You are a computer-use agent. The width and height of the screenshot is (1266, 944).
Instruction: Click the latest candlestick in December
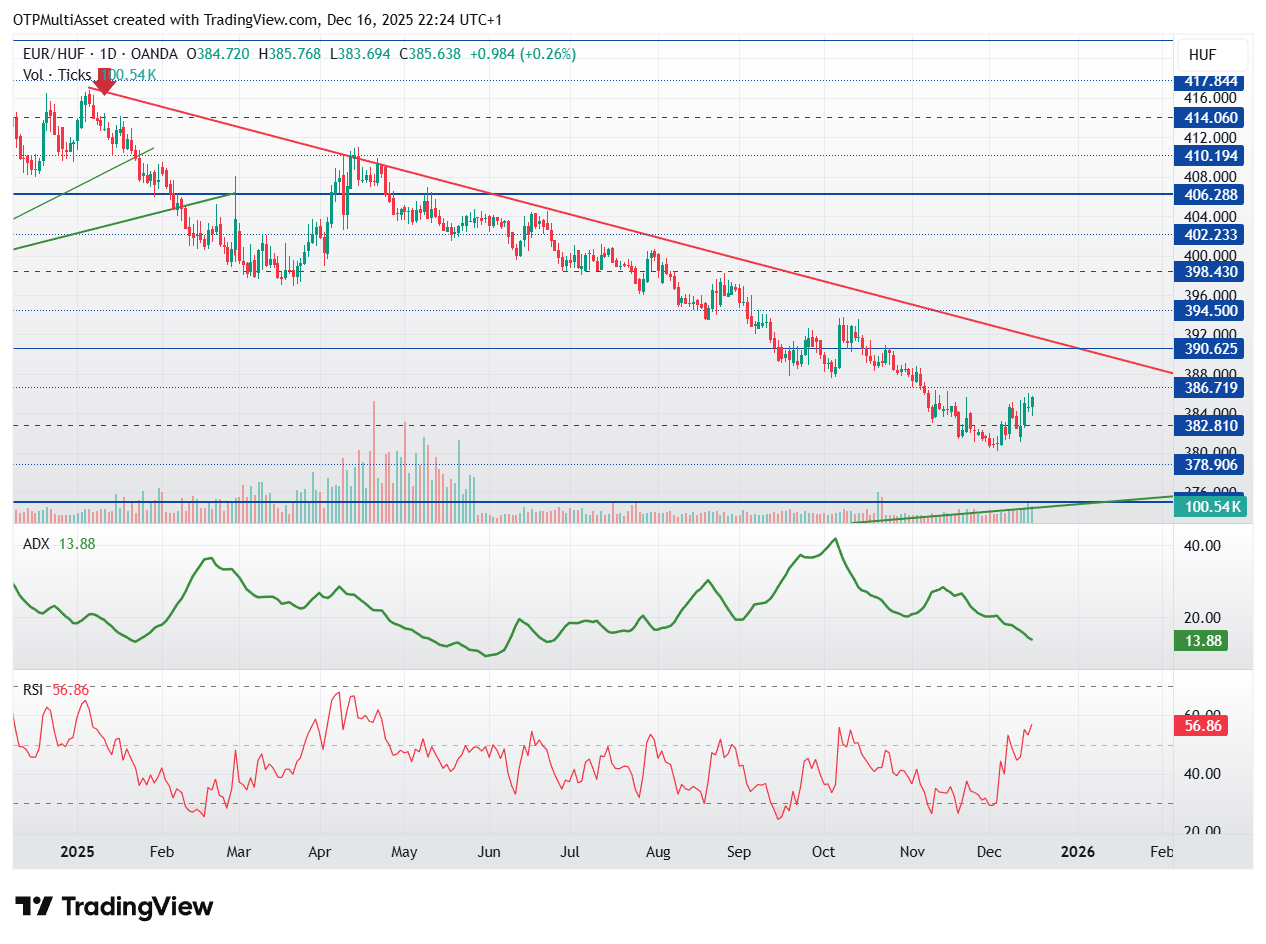pos(1031,404)
